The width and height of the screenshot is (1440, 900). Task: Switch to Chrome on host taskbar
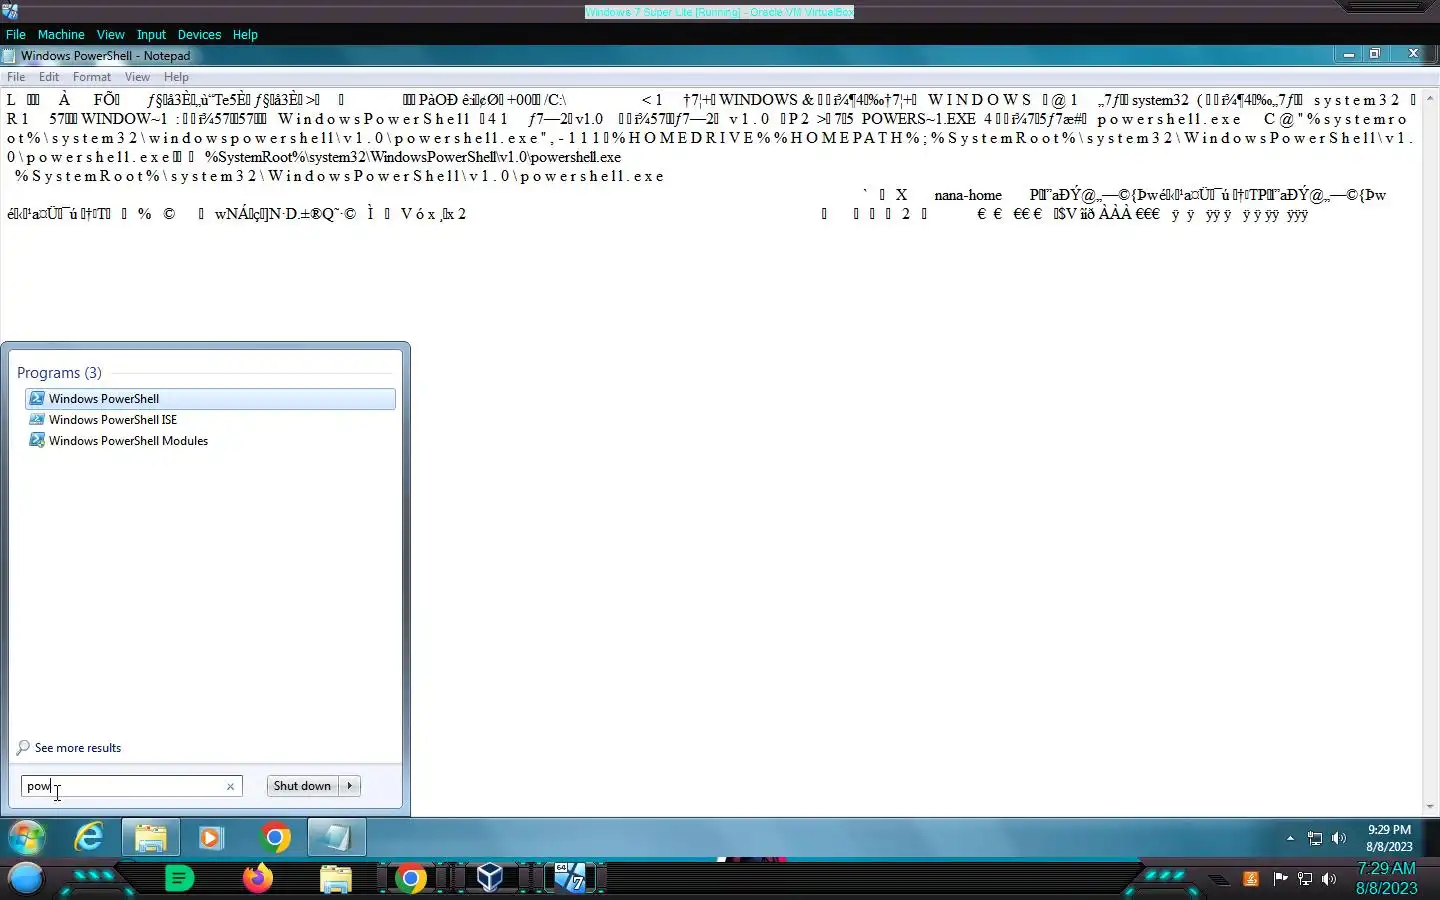coord(410,879)
